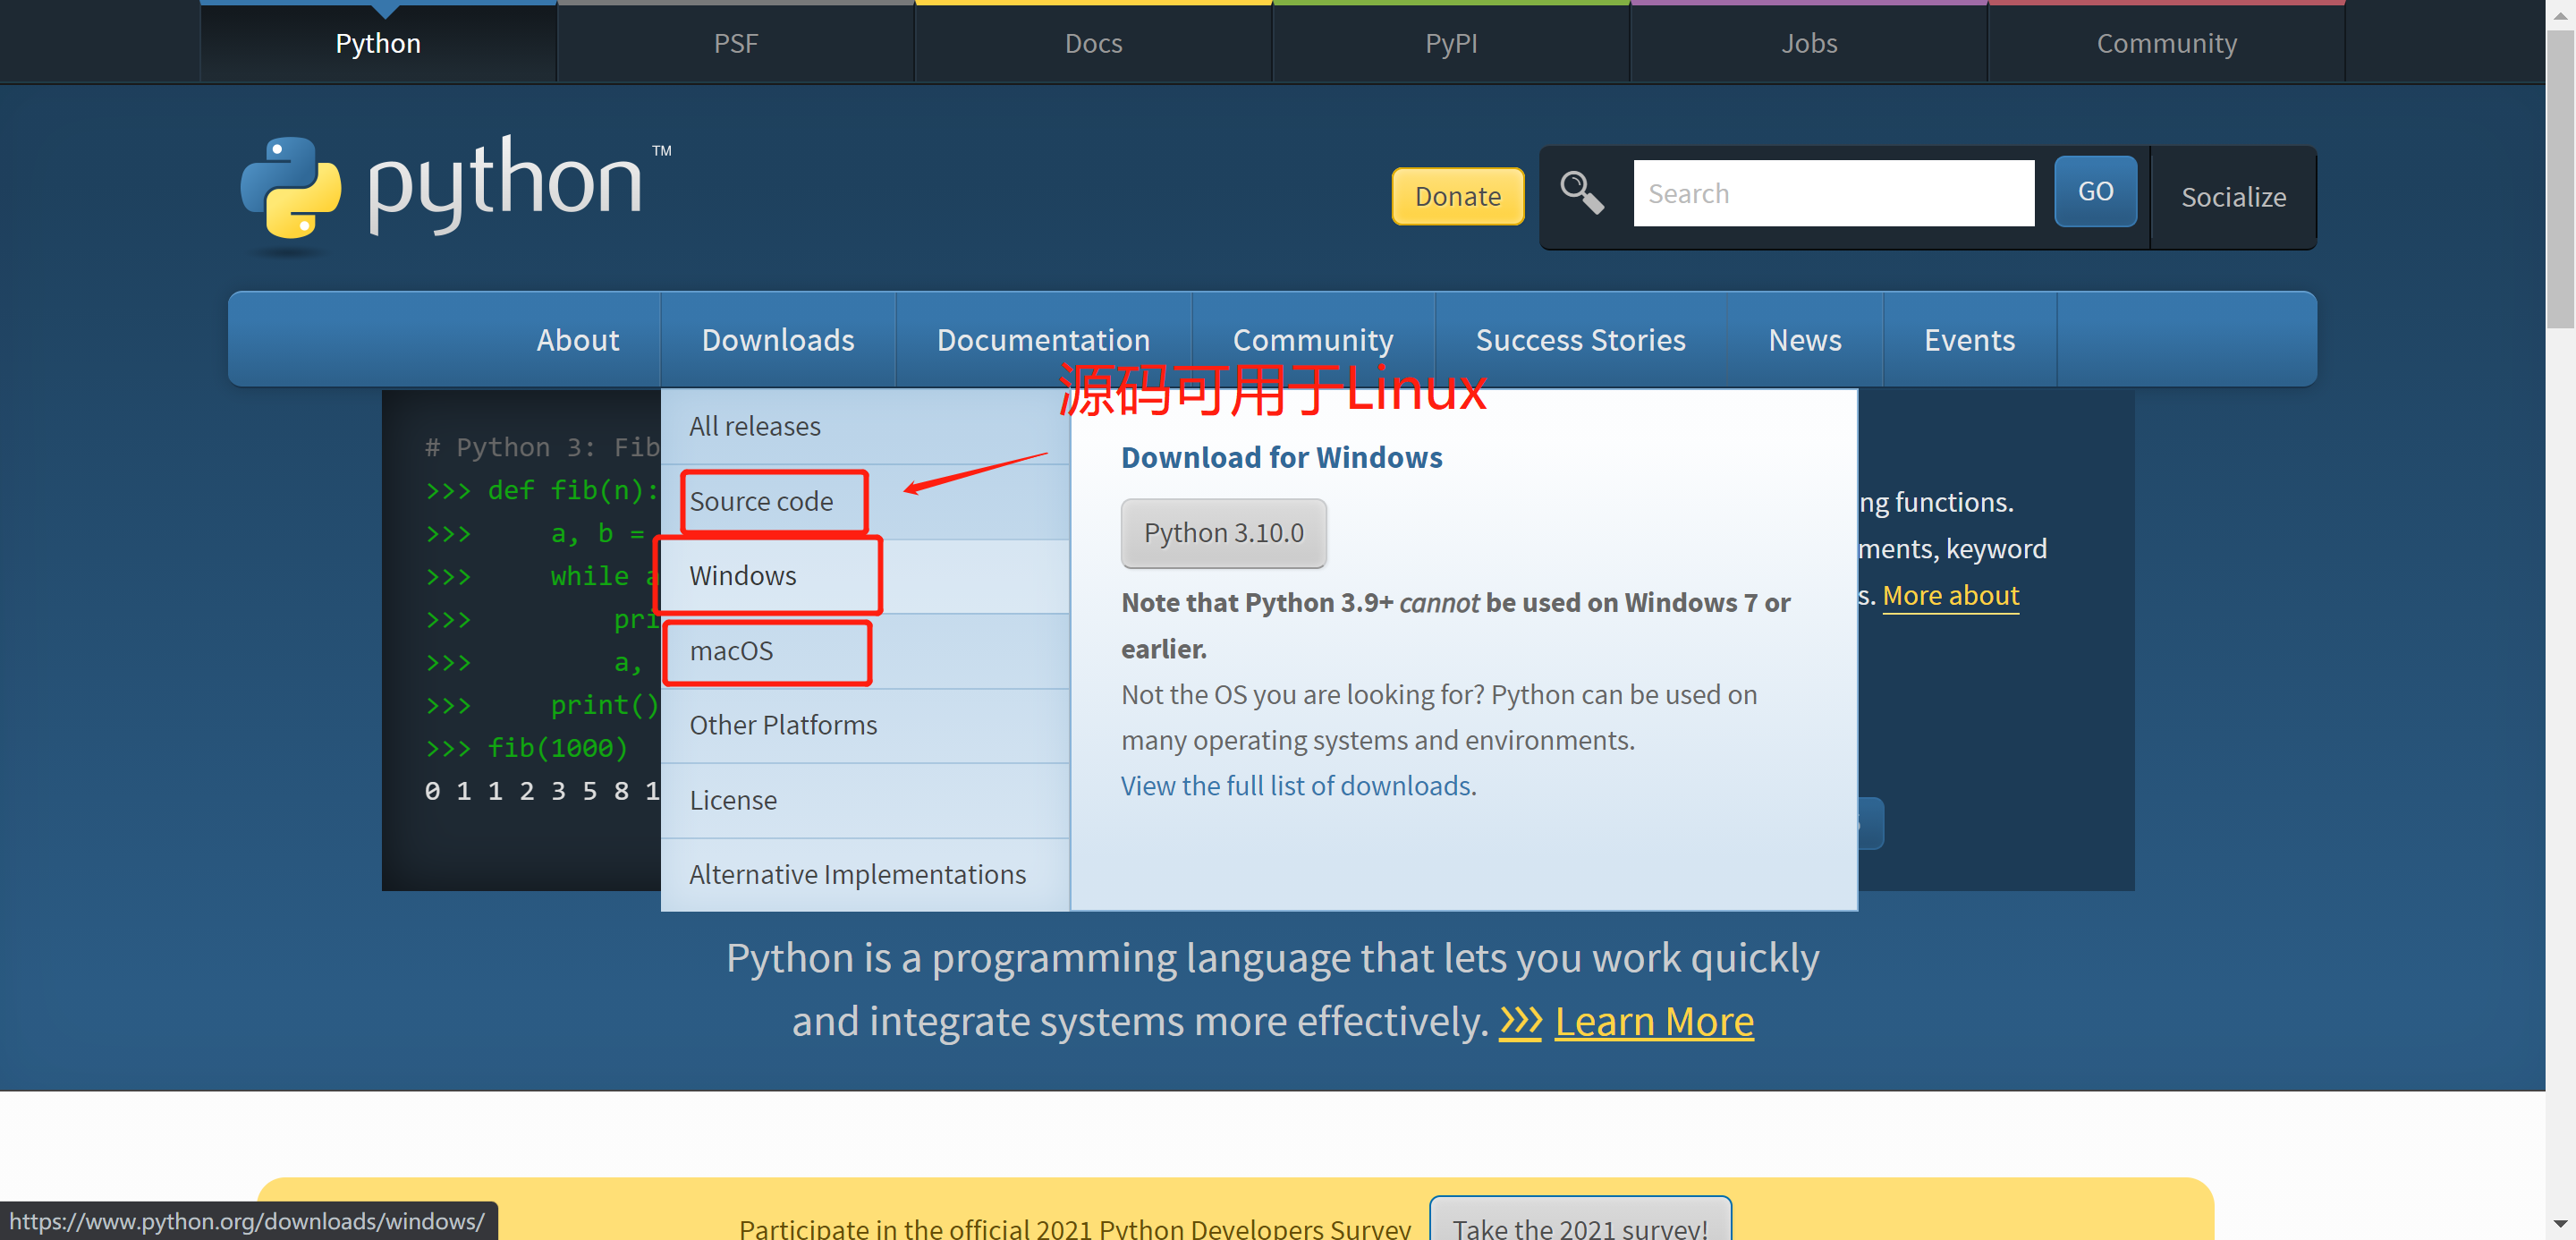Select Source code in downloads menu

tap(761, 501)
